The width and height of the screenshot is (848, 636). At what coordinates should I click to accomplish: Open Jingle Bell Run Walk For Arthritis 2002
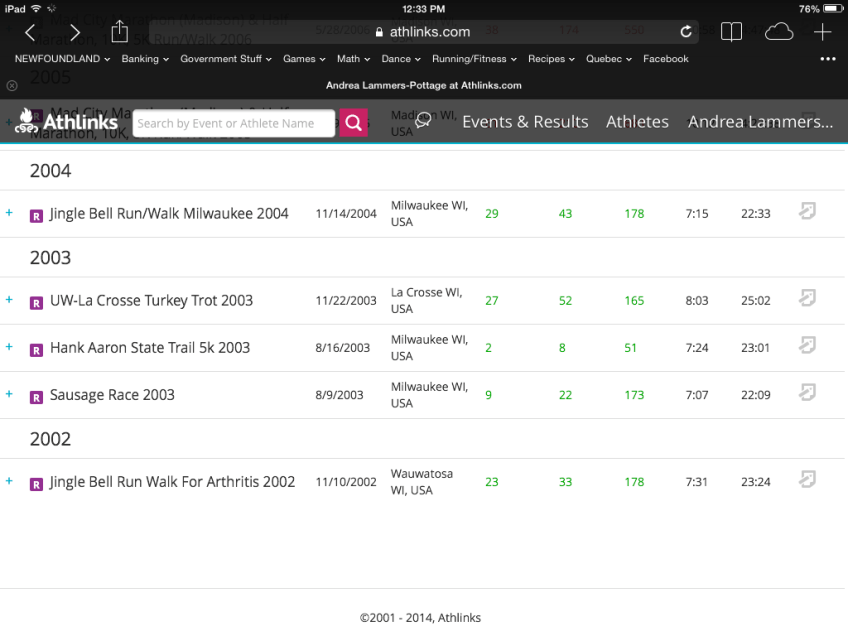(x=172, y=482)
